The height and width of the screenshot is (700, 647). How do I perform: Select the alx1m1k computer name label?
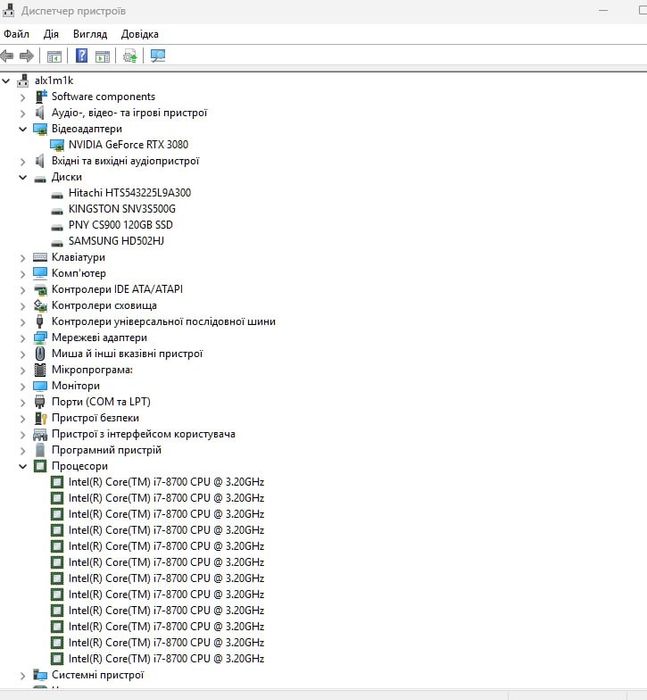point(54,80)
